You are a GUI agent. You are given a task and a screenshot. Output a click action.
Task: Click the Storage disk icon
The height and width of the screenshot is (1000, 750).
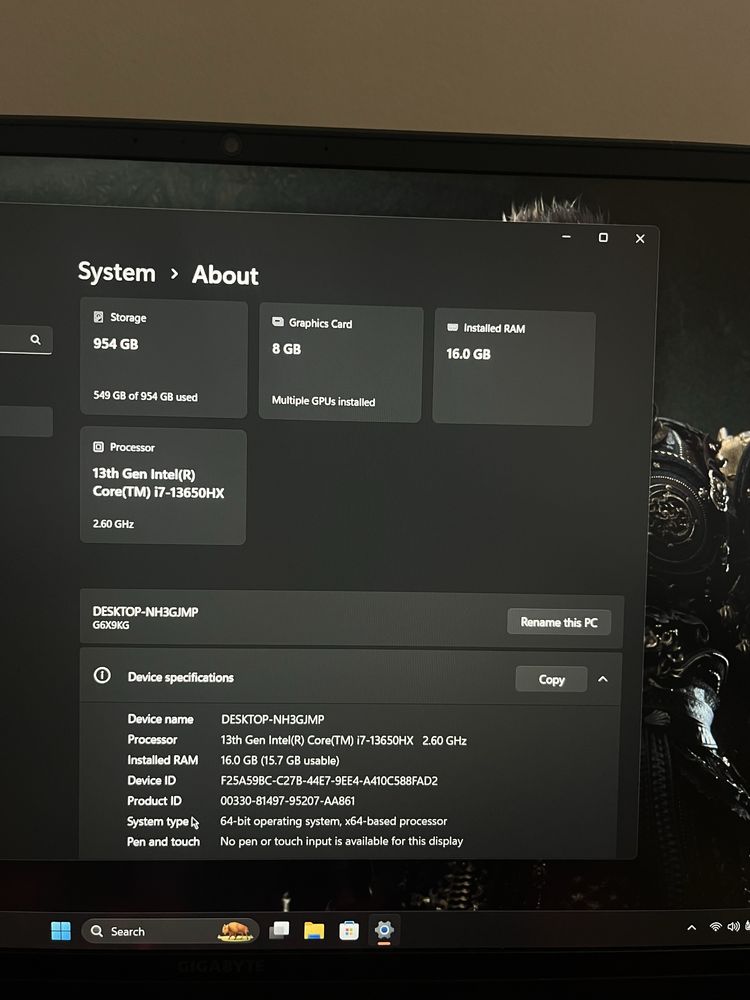98,317
